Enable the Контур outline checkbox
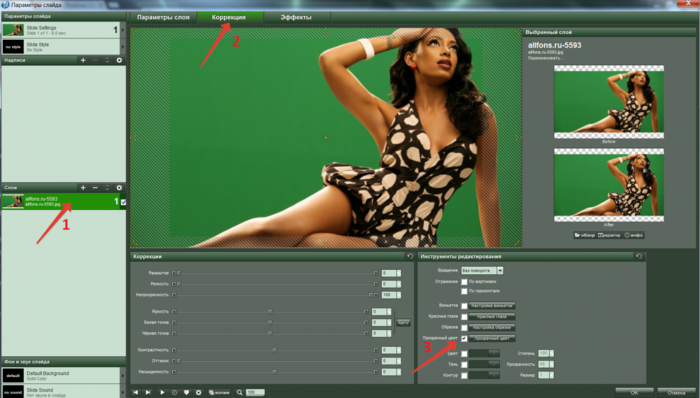The width and height of the screenshot is (700, 398). 464,375
